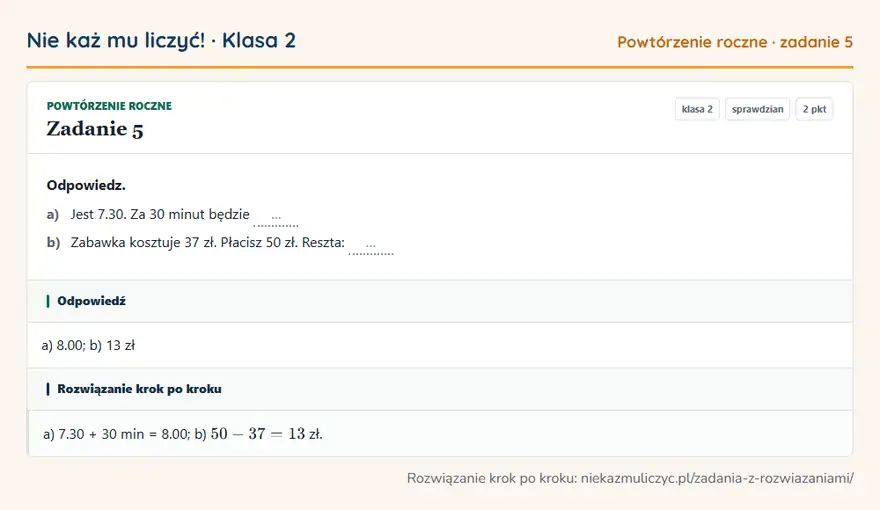
Task: Click the 'sprawdzian' tag
Action: 757,109
